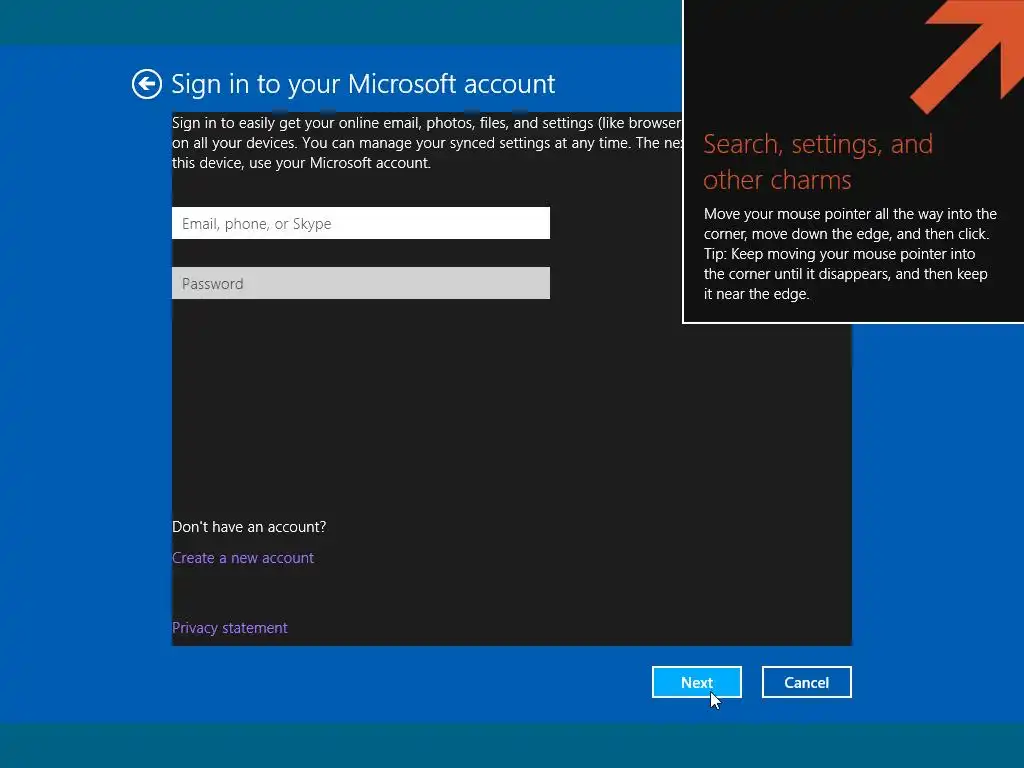Select the Password input field
Image resolution: width=1024 pixels, height=768 pixels.
click(360, 283)
